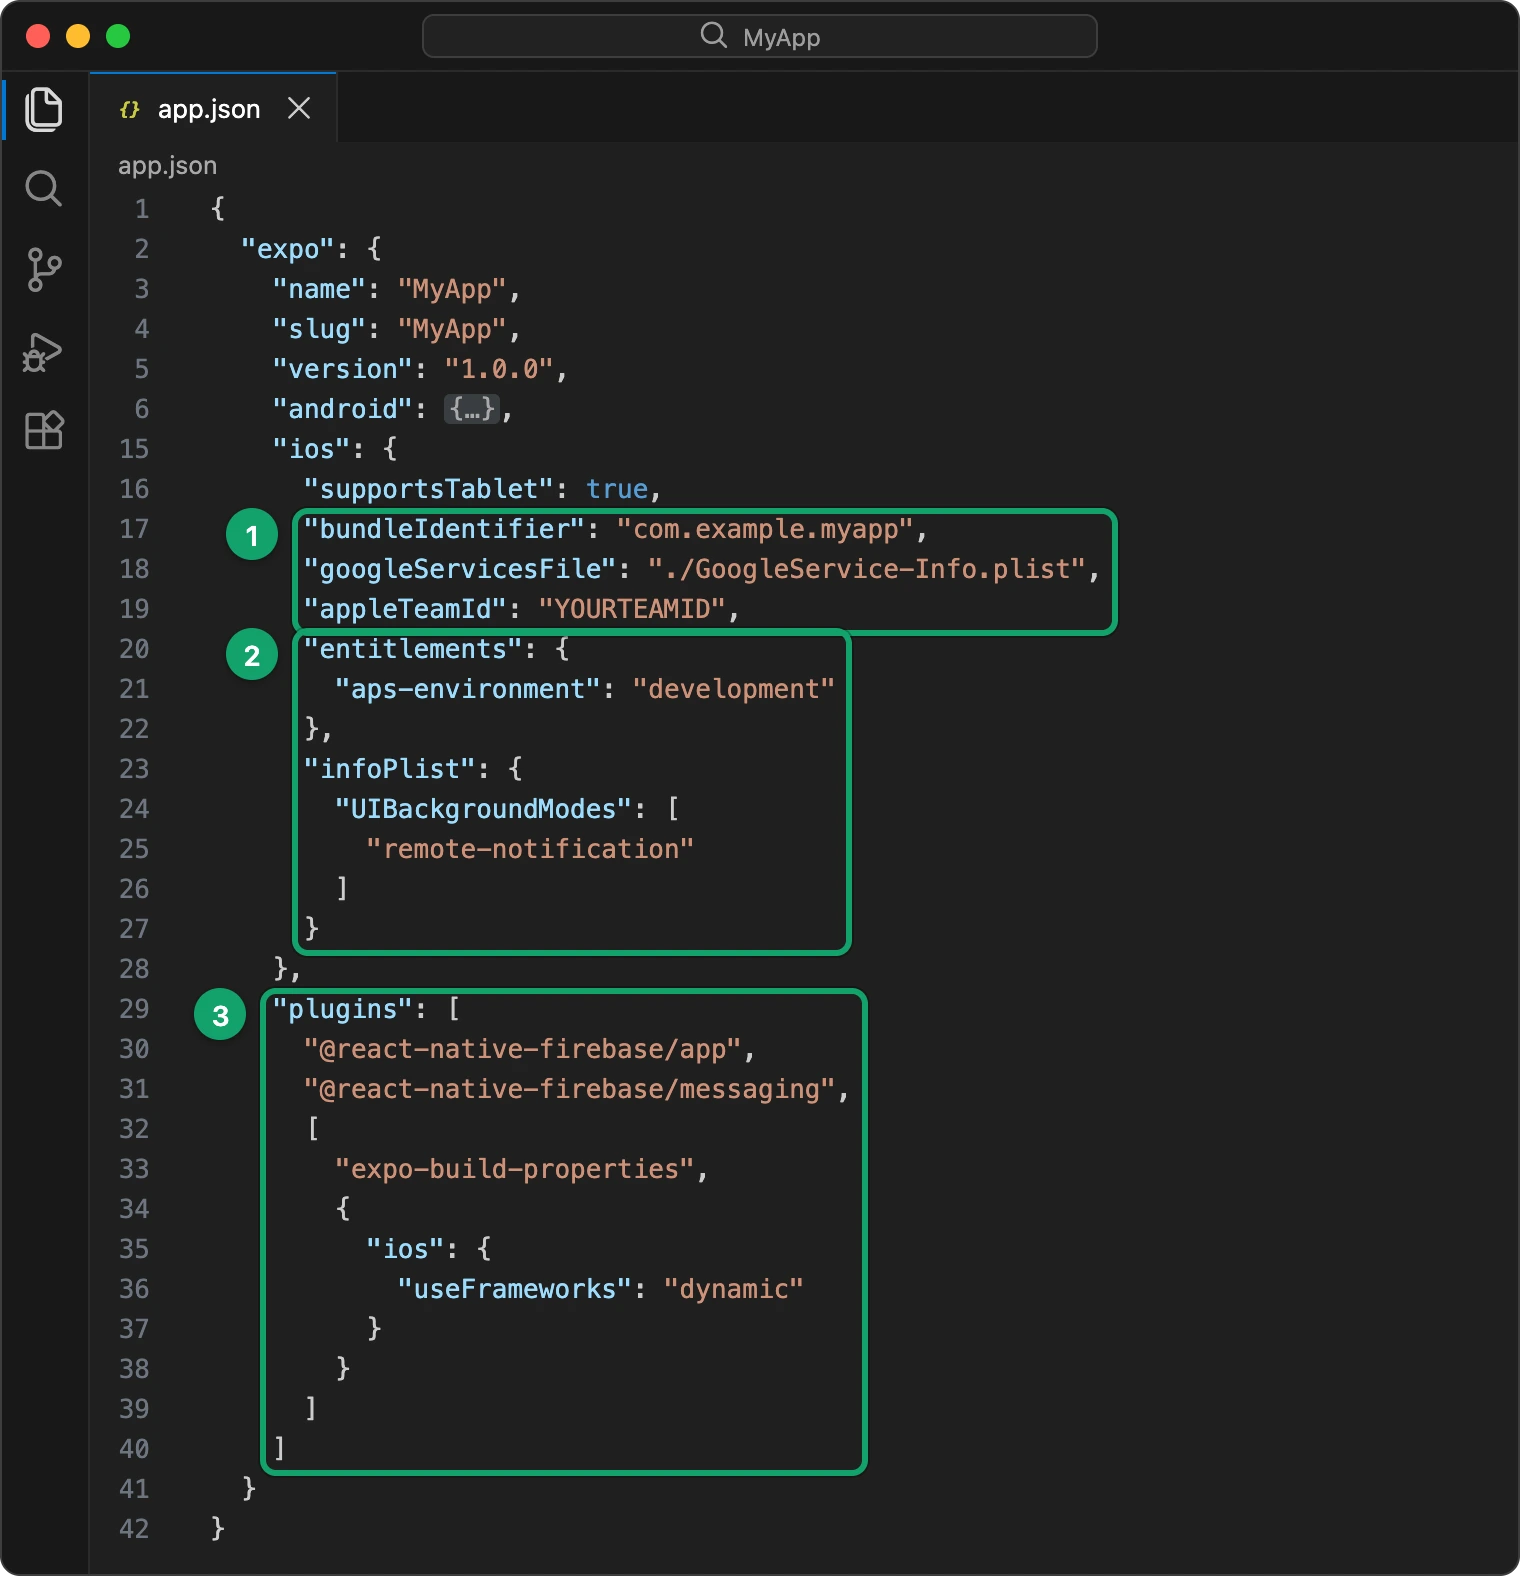Click the JSON file icon on app.json tab
The image size is (1520, 1576).
pyautogui.click(x=129, y=109)
